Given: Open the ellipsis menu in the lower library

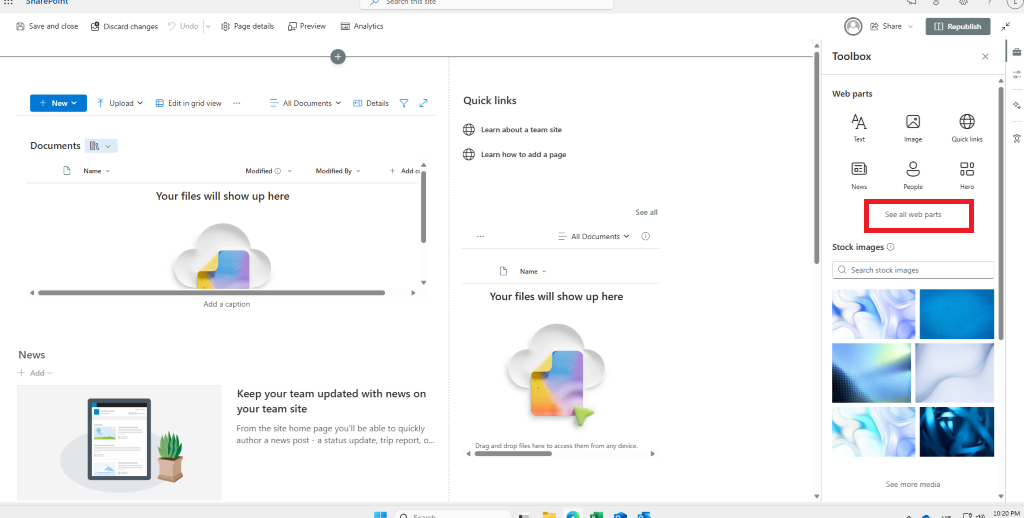Looking at the screenshot, I should (x=481, y=236).
